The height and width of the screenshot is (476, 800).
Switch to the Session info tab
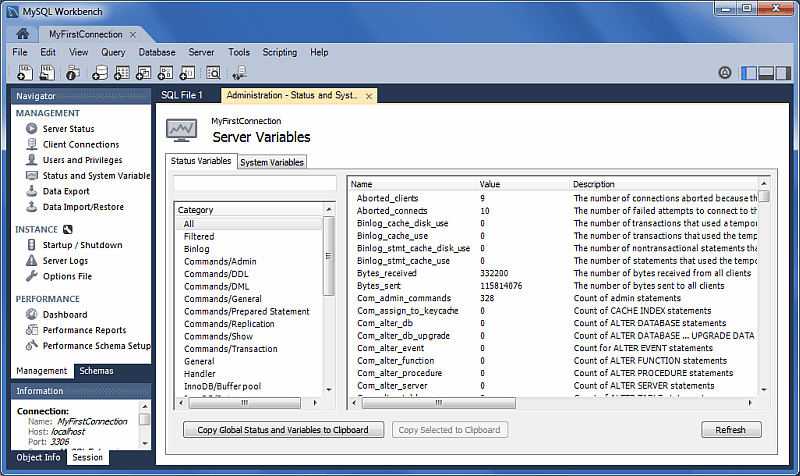point(87,457)
